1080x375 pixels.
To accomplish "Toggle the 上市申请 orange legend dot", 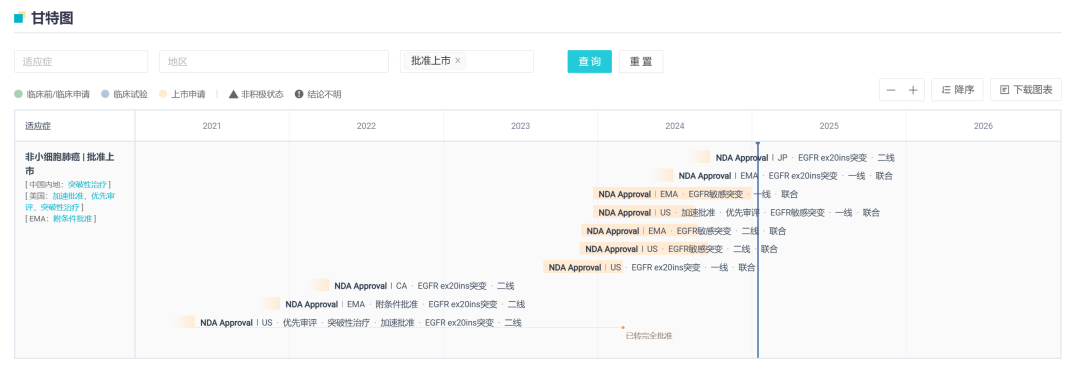I will point(163,94).
